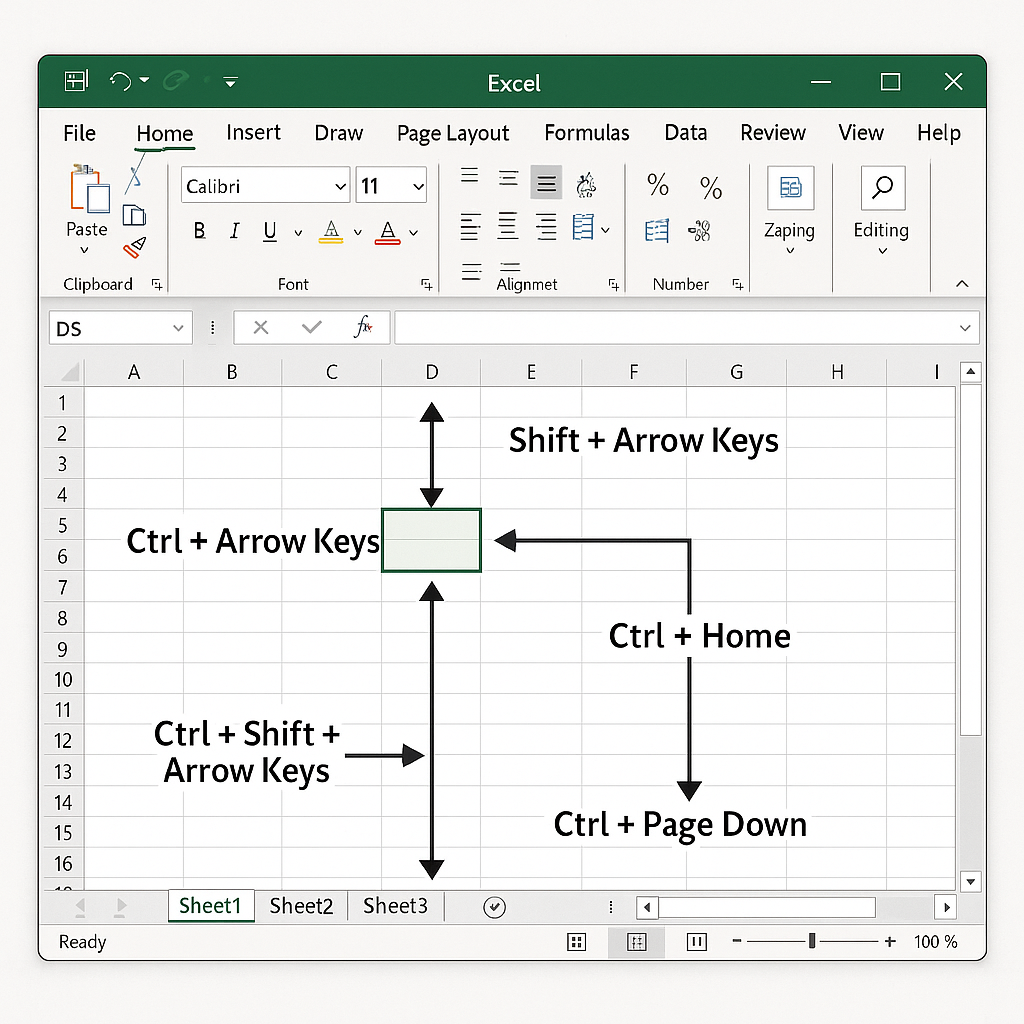Click the Paste clipboard icon
Screen dimensions: 1024x1024
click(89, 189)
